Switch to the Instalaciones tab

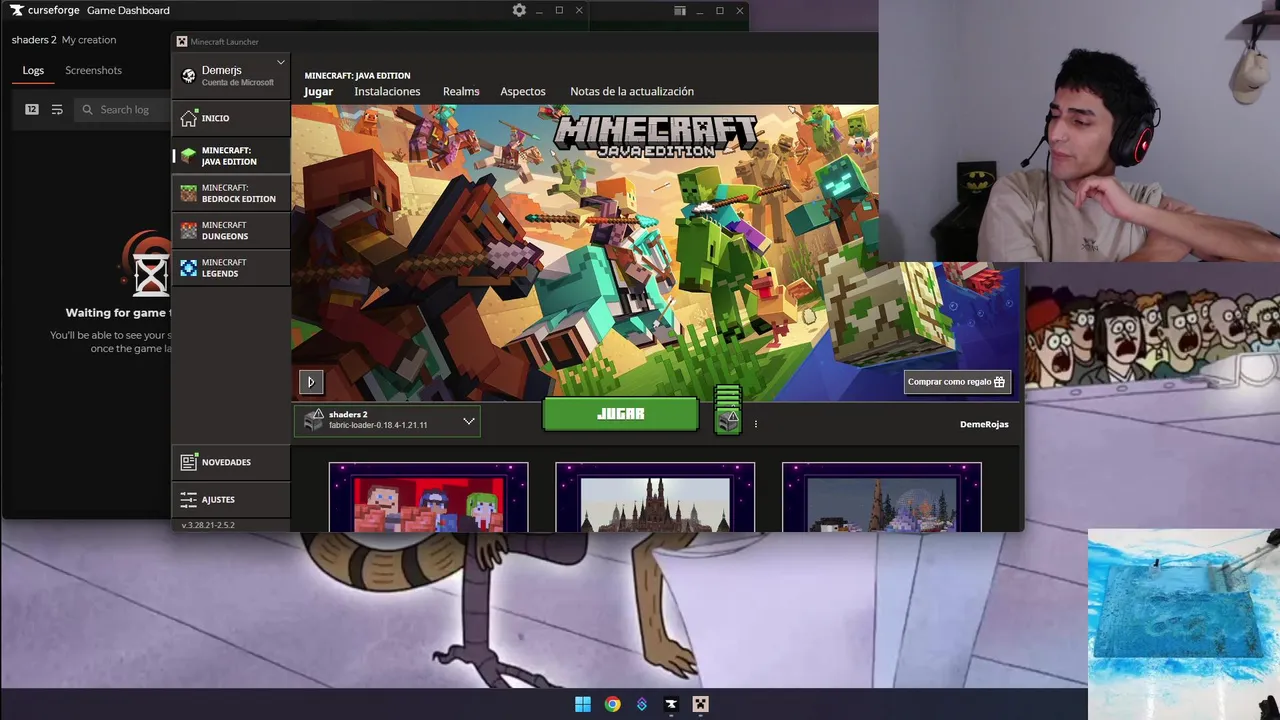(387, 92)
